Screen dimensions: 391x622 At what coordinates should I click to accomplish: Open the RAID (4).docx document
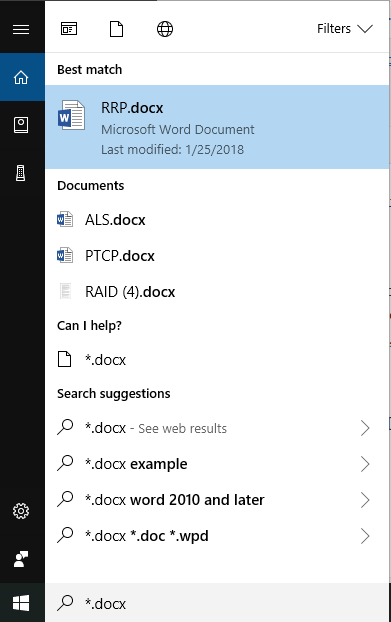pos(217,292)
